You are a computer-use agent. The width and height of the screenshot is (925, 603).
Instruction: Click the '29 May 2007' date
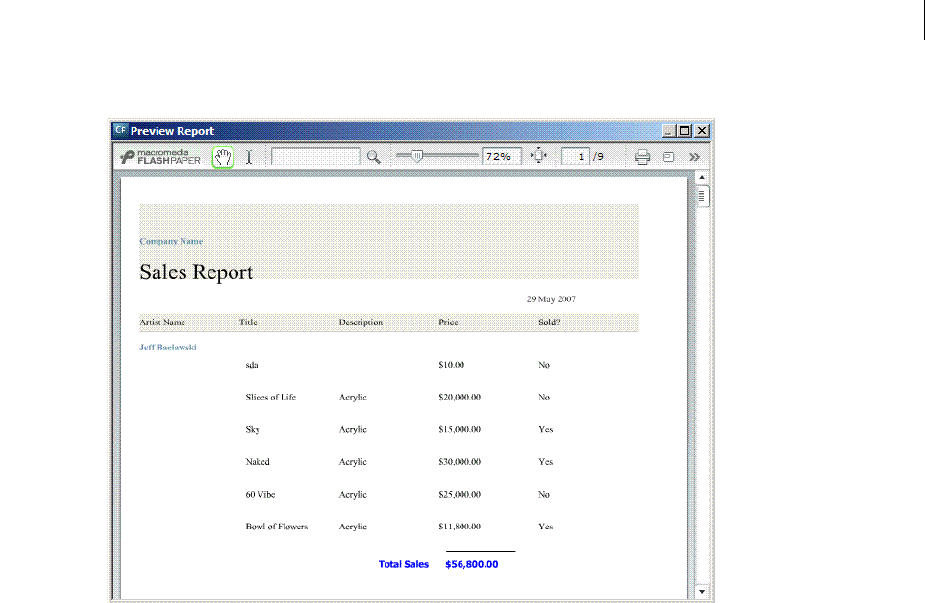click(551, 299)
